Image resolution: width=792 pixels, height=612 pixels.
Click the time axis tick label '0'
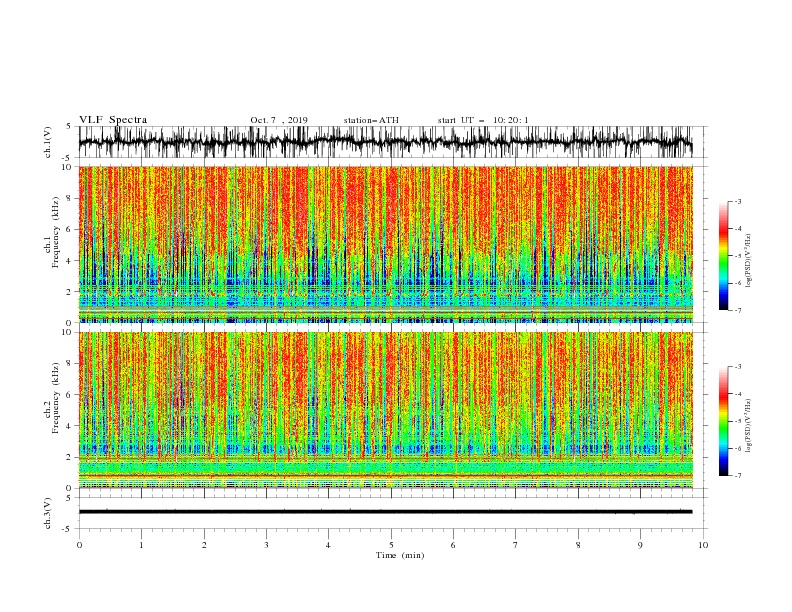79,545
